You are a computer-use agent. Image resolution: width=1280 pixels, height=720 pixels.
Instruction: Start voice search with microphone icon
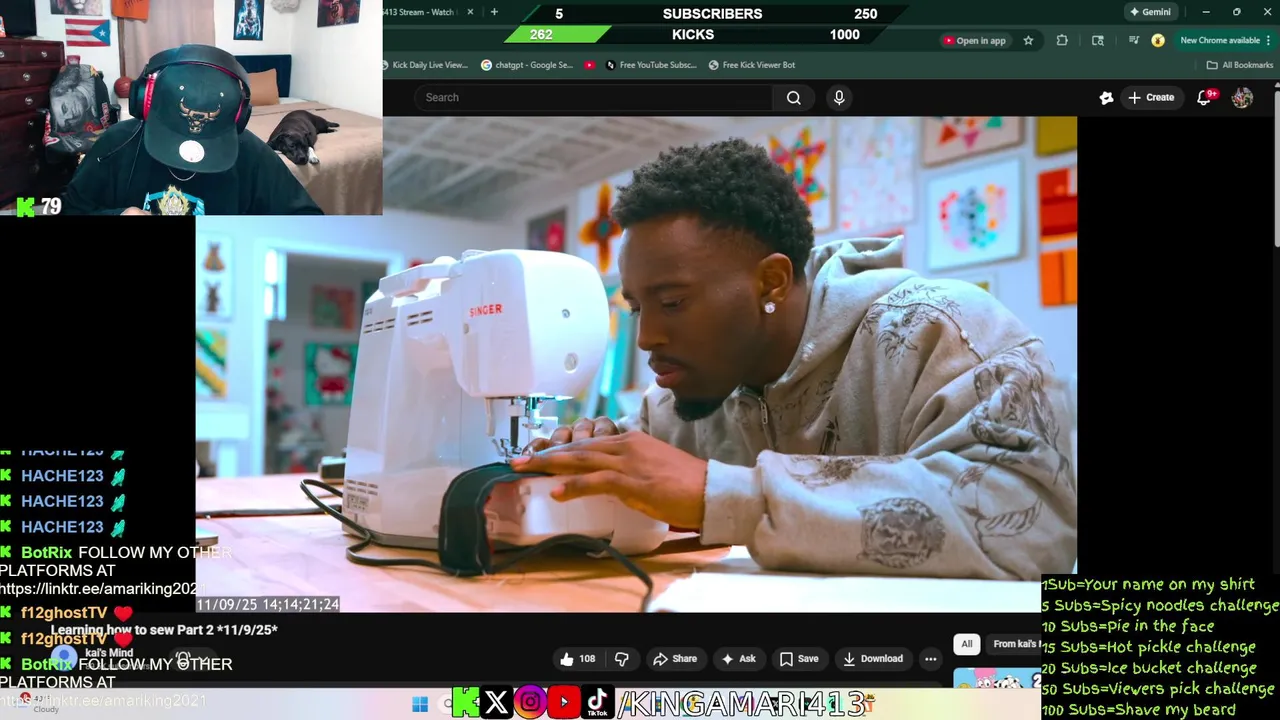[839, 97]
